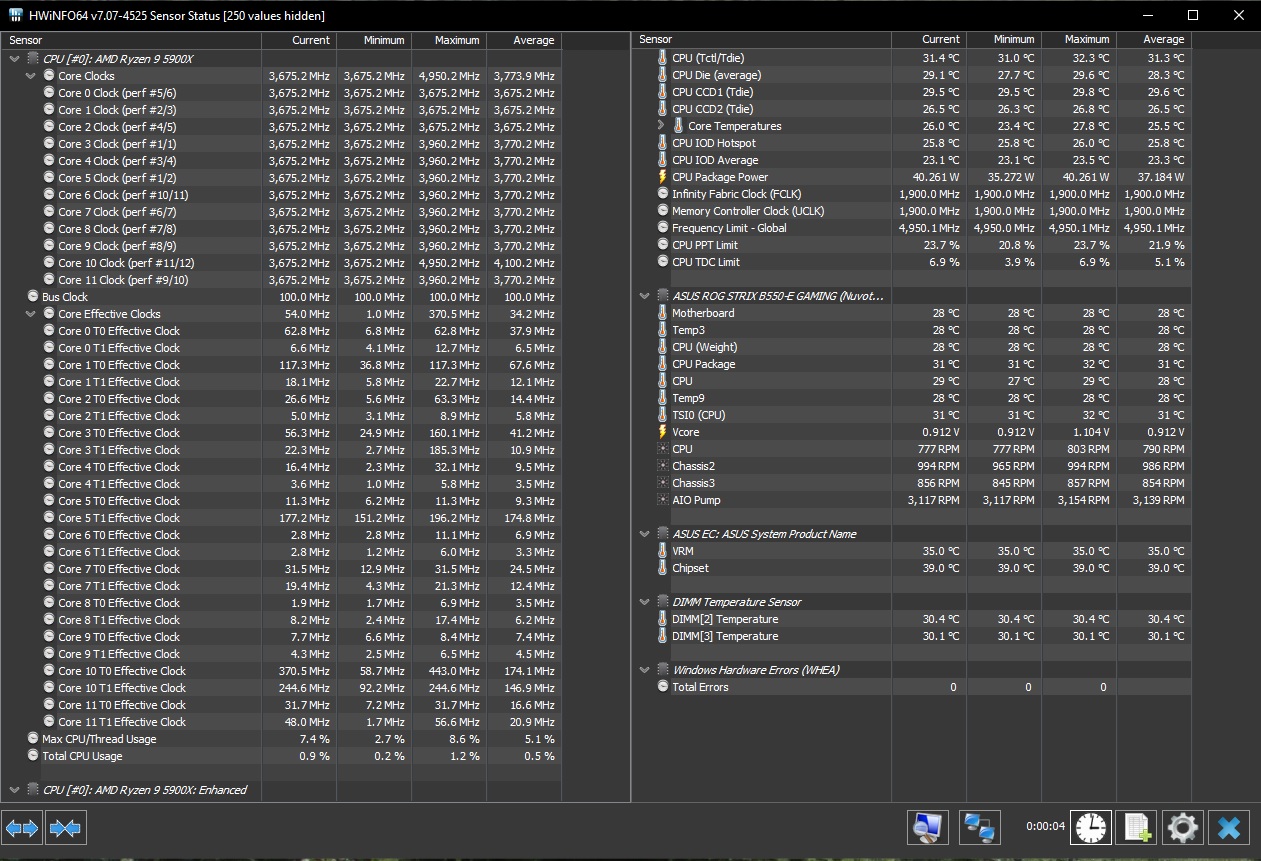Click the icon beside CPU PPT Limit
1261x861 pixels.
662,245
